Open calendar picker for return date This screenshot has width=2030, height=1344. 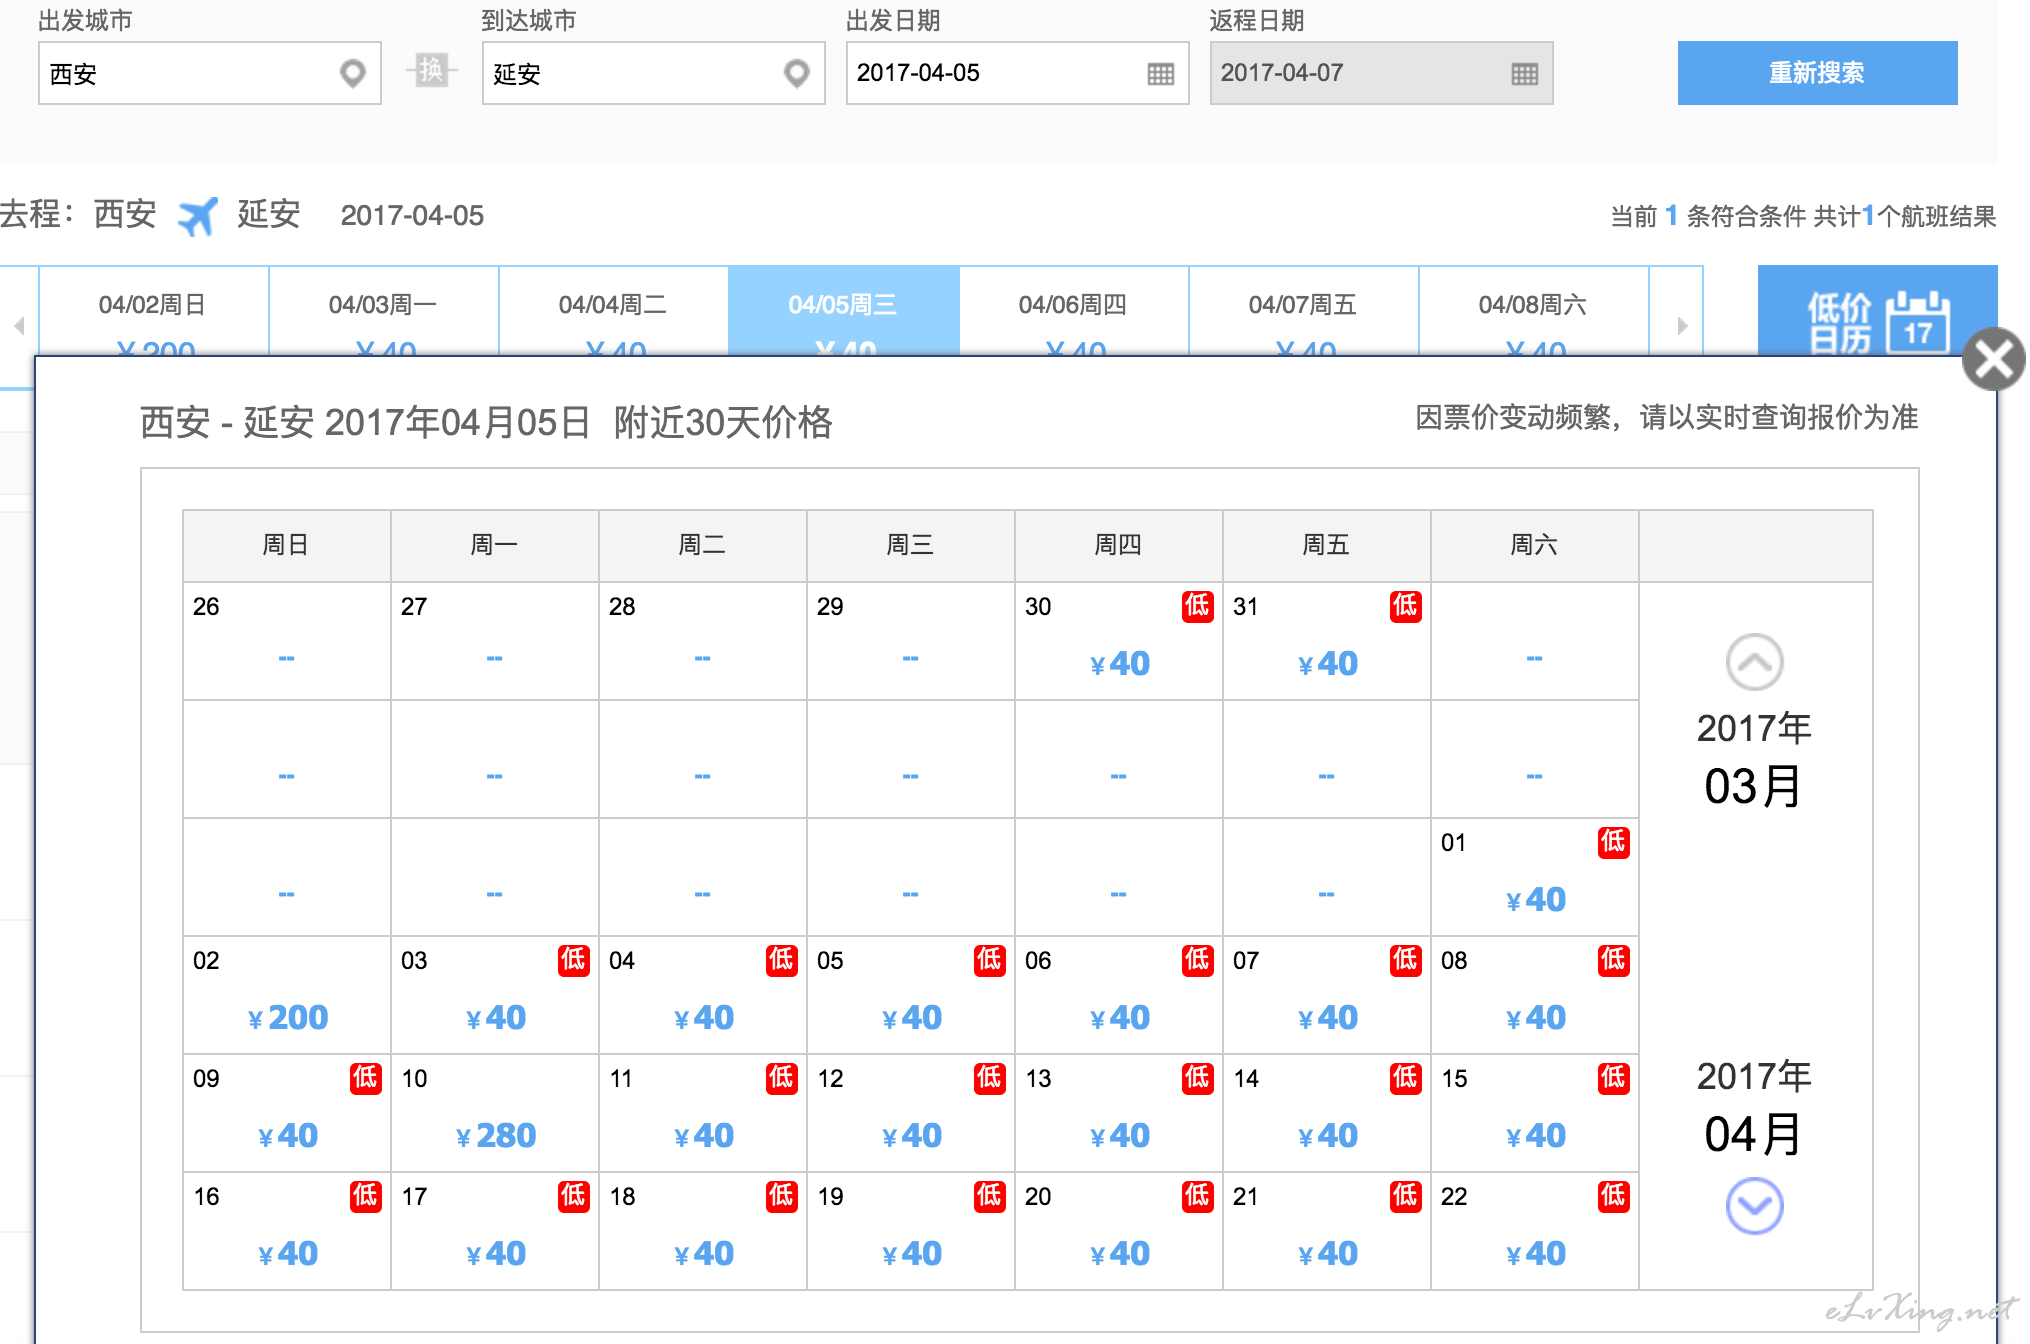[1524, 73]
